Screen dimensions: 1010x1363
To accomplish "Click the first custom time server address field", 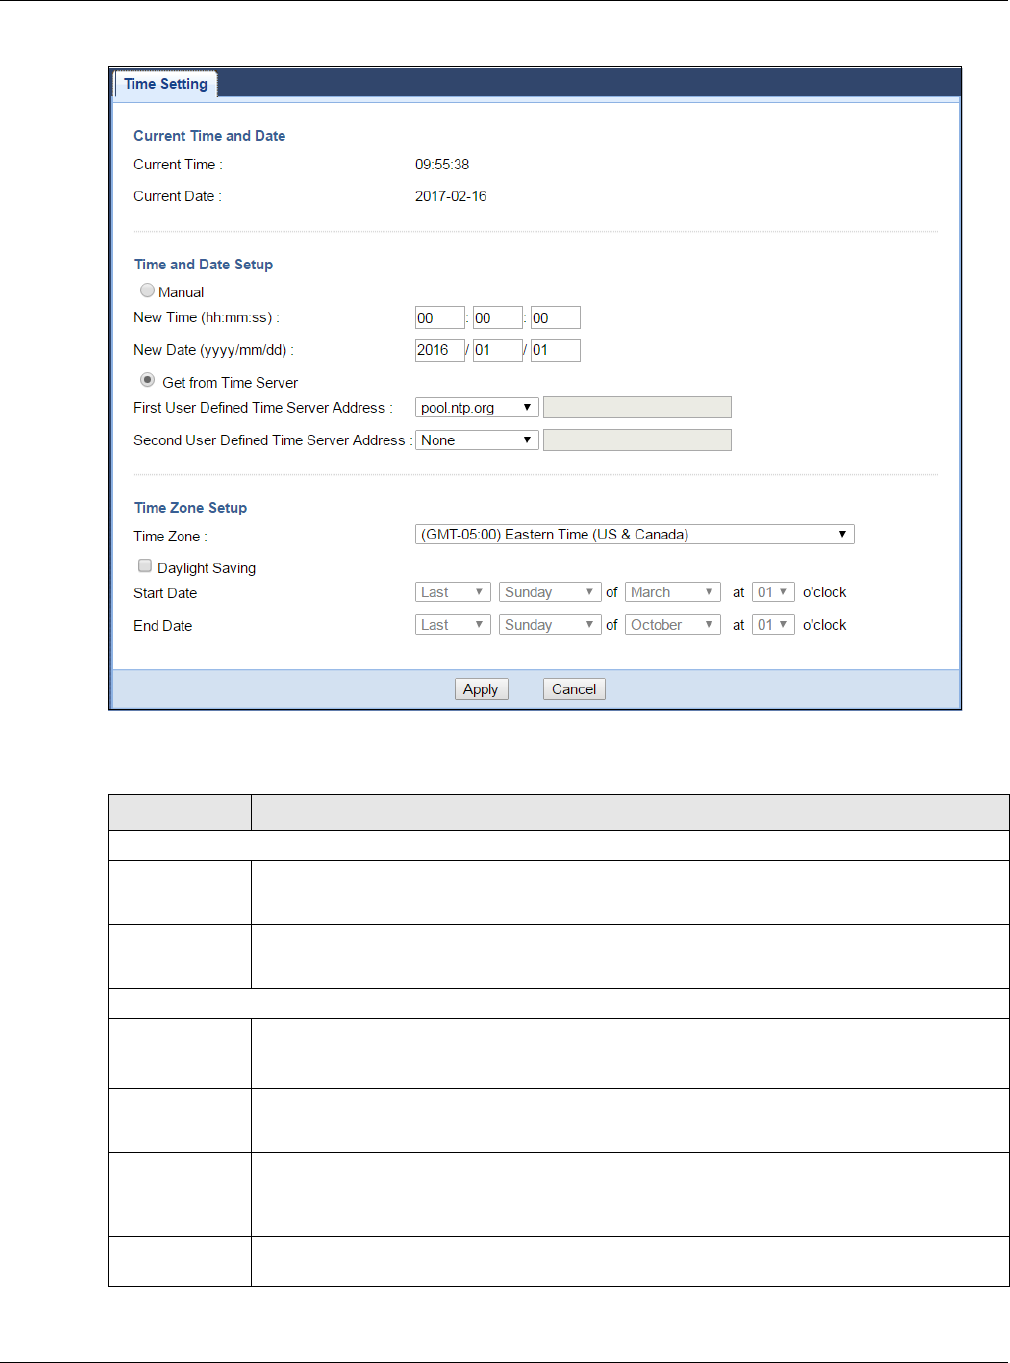I will click(637, 407).
